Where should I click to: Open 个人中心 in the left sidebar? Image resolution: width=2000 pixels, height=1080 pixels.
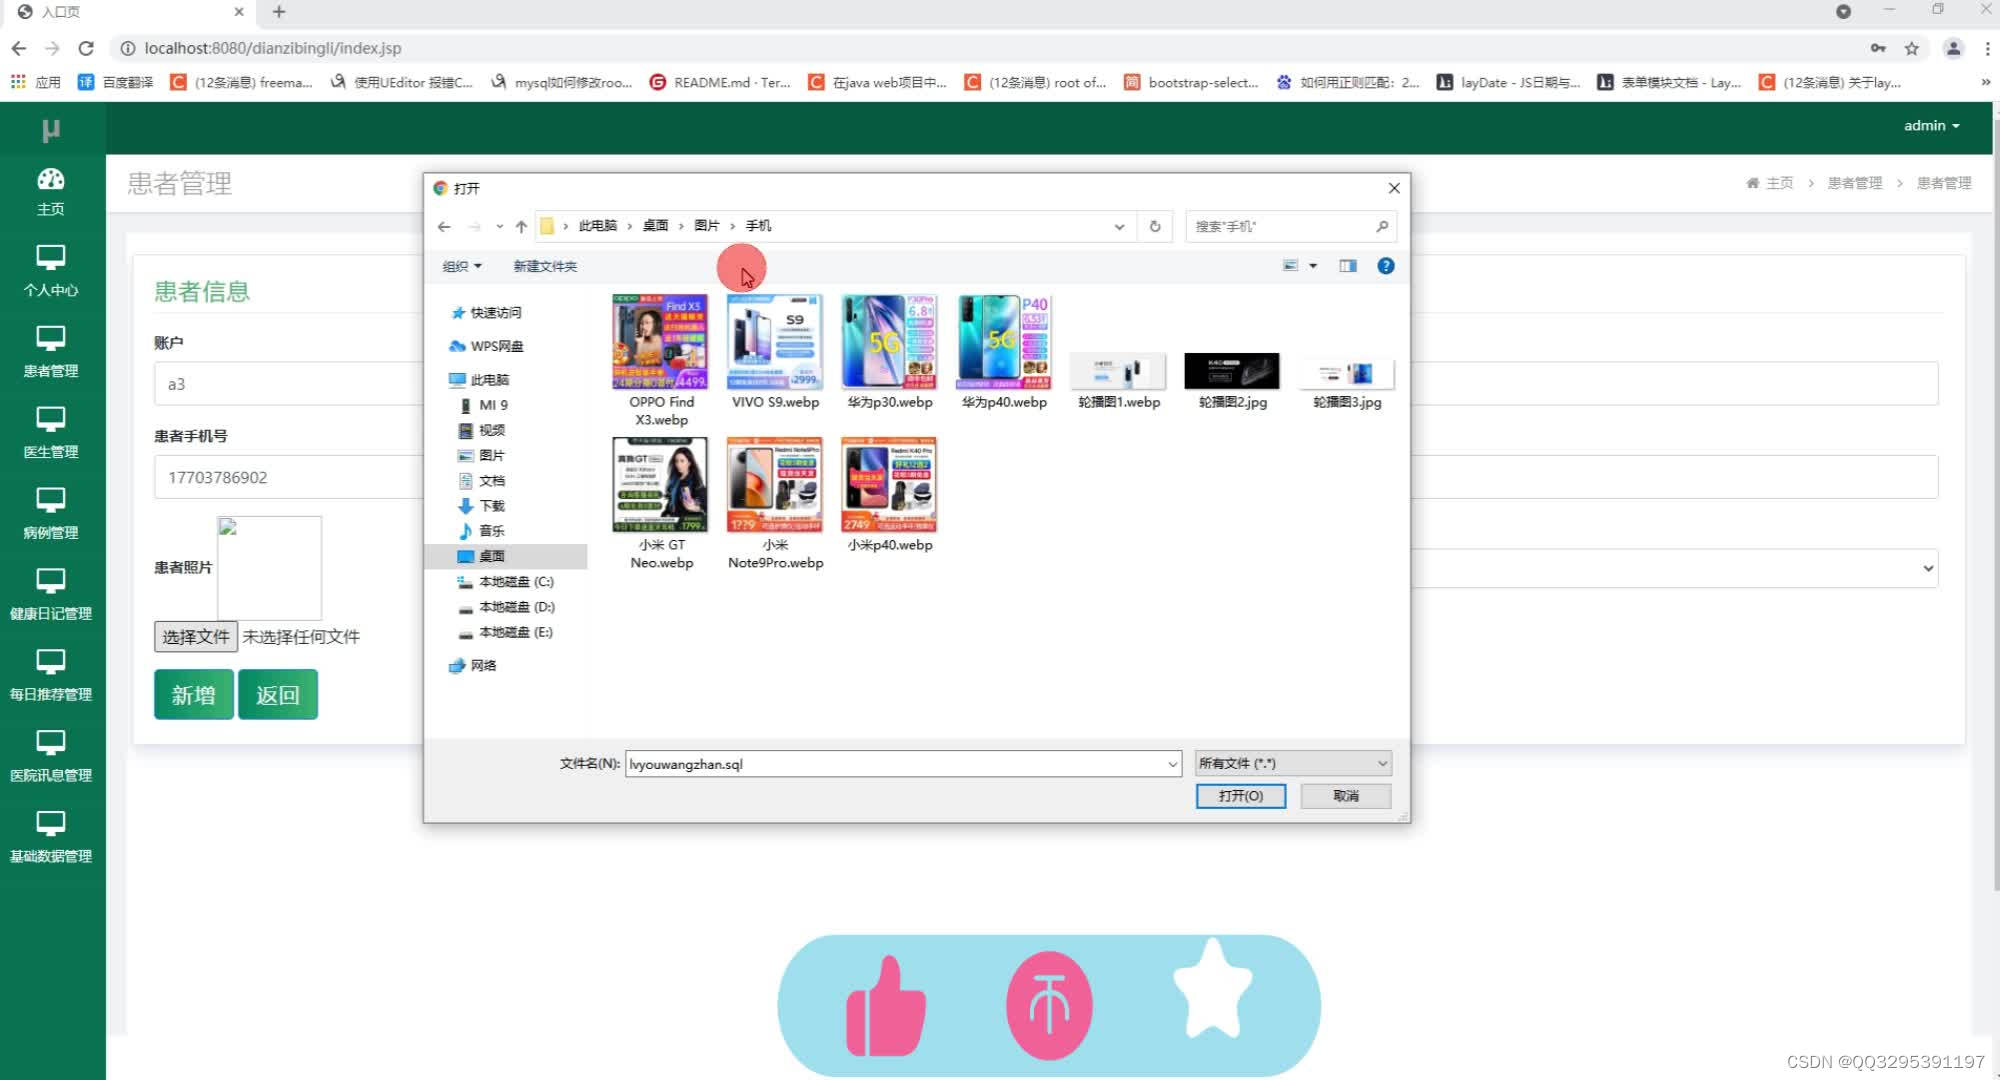(51, 272)
